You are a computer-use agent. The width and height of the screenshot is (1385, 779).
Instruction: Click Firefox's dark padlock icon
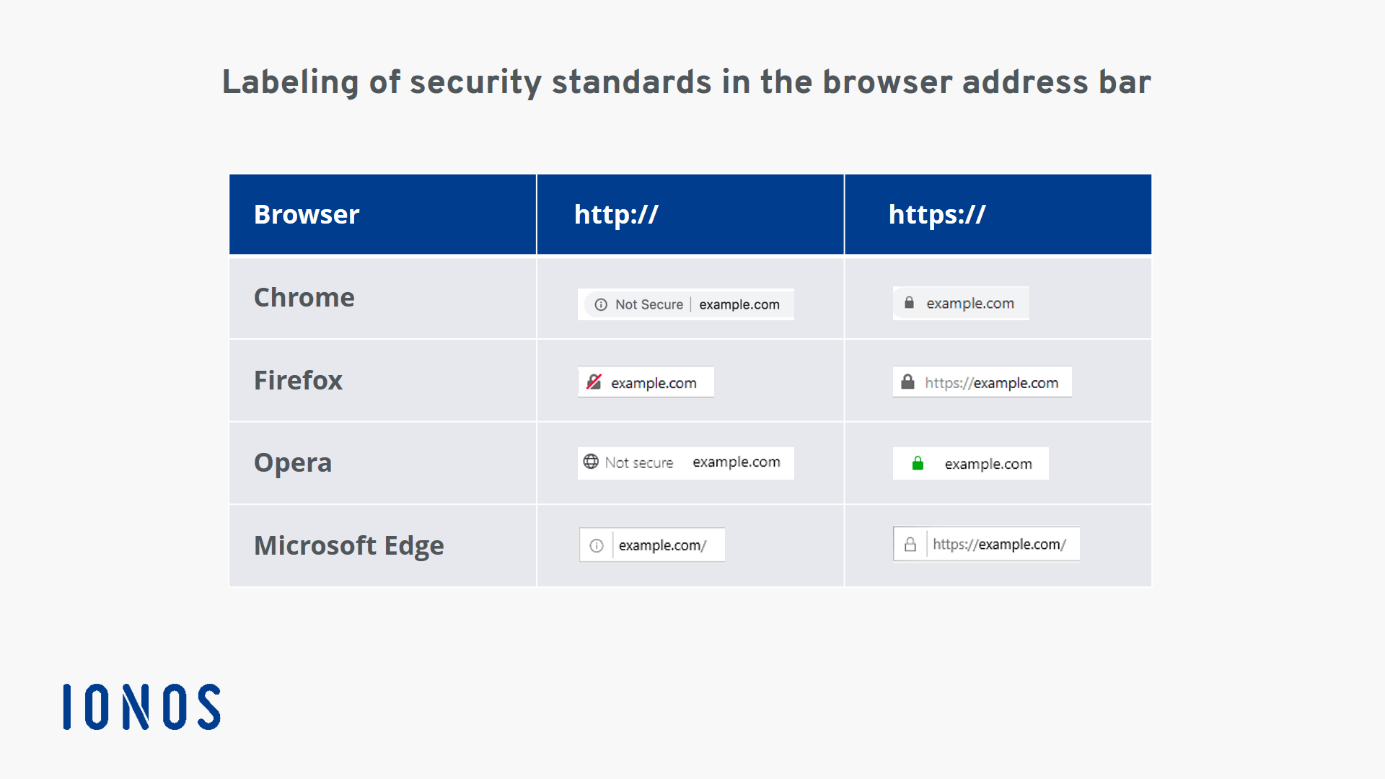(908, 382)
